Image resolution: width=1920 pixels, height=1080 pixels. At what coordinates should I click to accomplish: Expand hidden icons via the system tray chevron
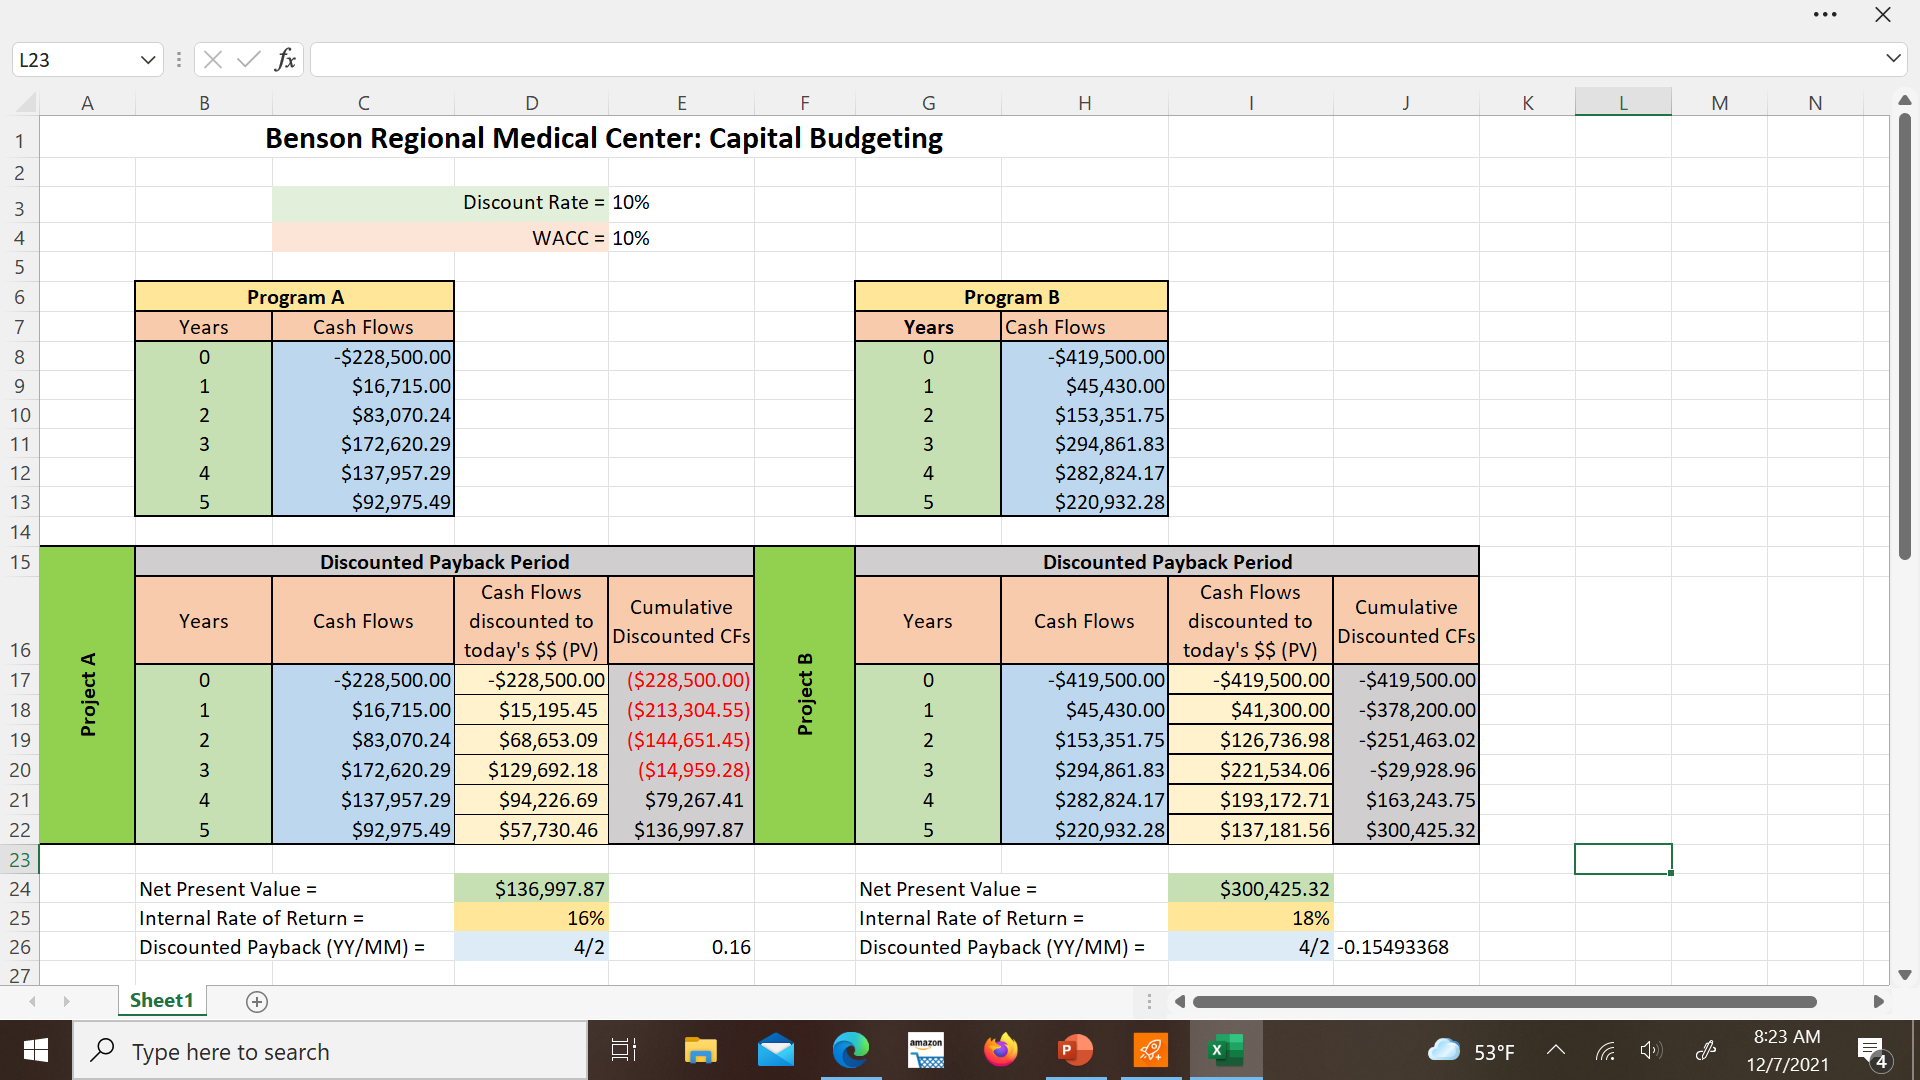click(x=1556, y=1050)
